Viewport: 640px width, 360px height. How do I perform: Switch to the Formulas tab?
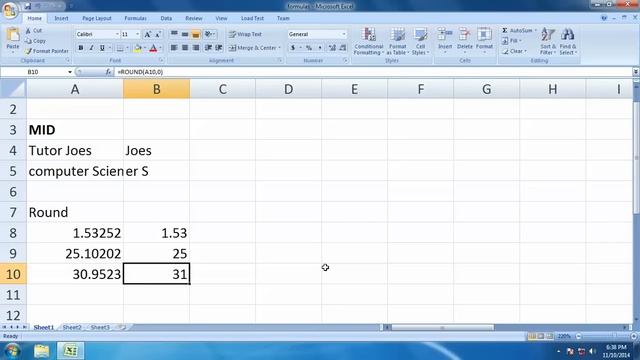[136, 18]
